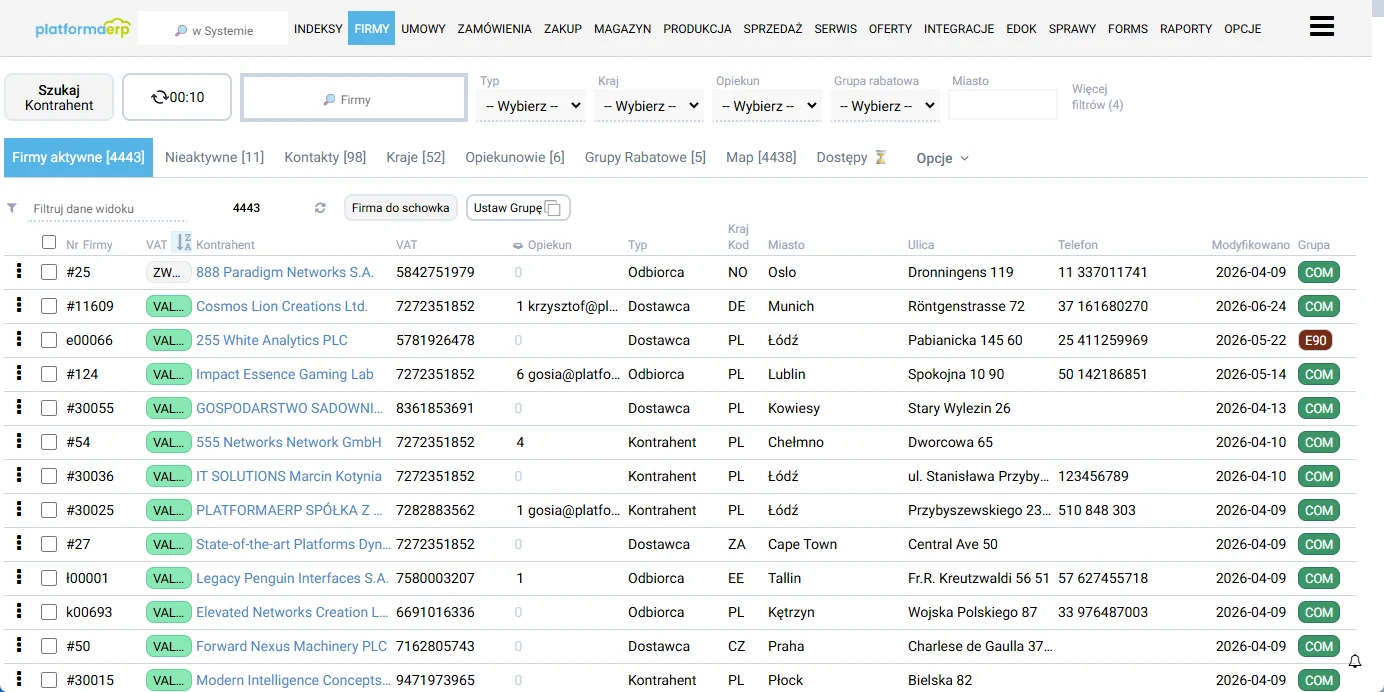This screenshot has height=692, width=1384.
Task: Click the Firmy search input
Action: pos(354,98)
